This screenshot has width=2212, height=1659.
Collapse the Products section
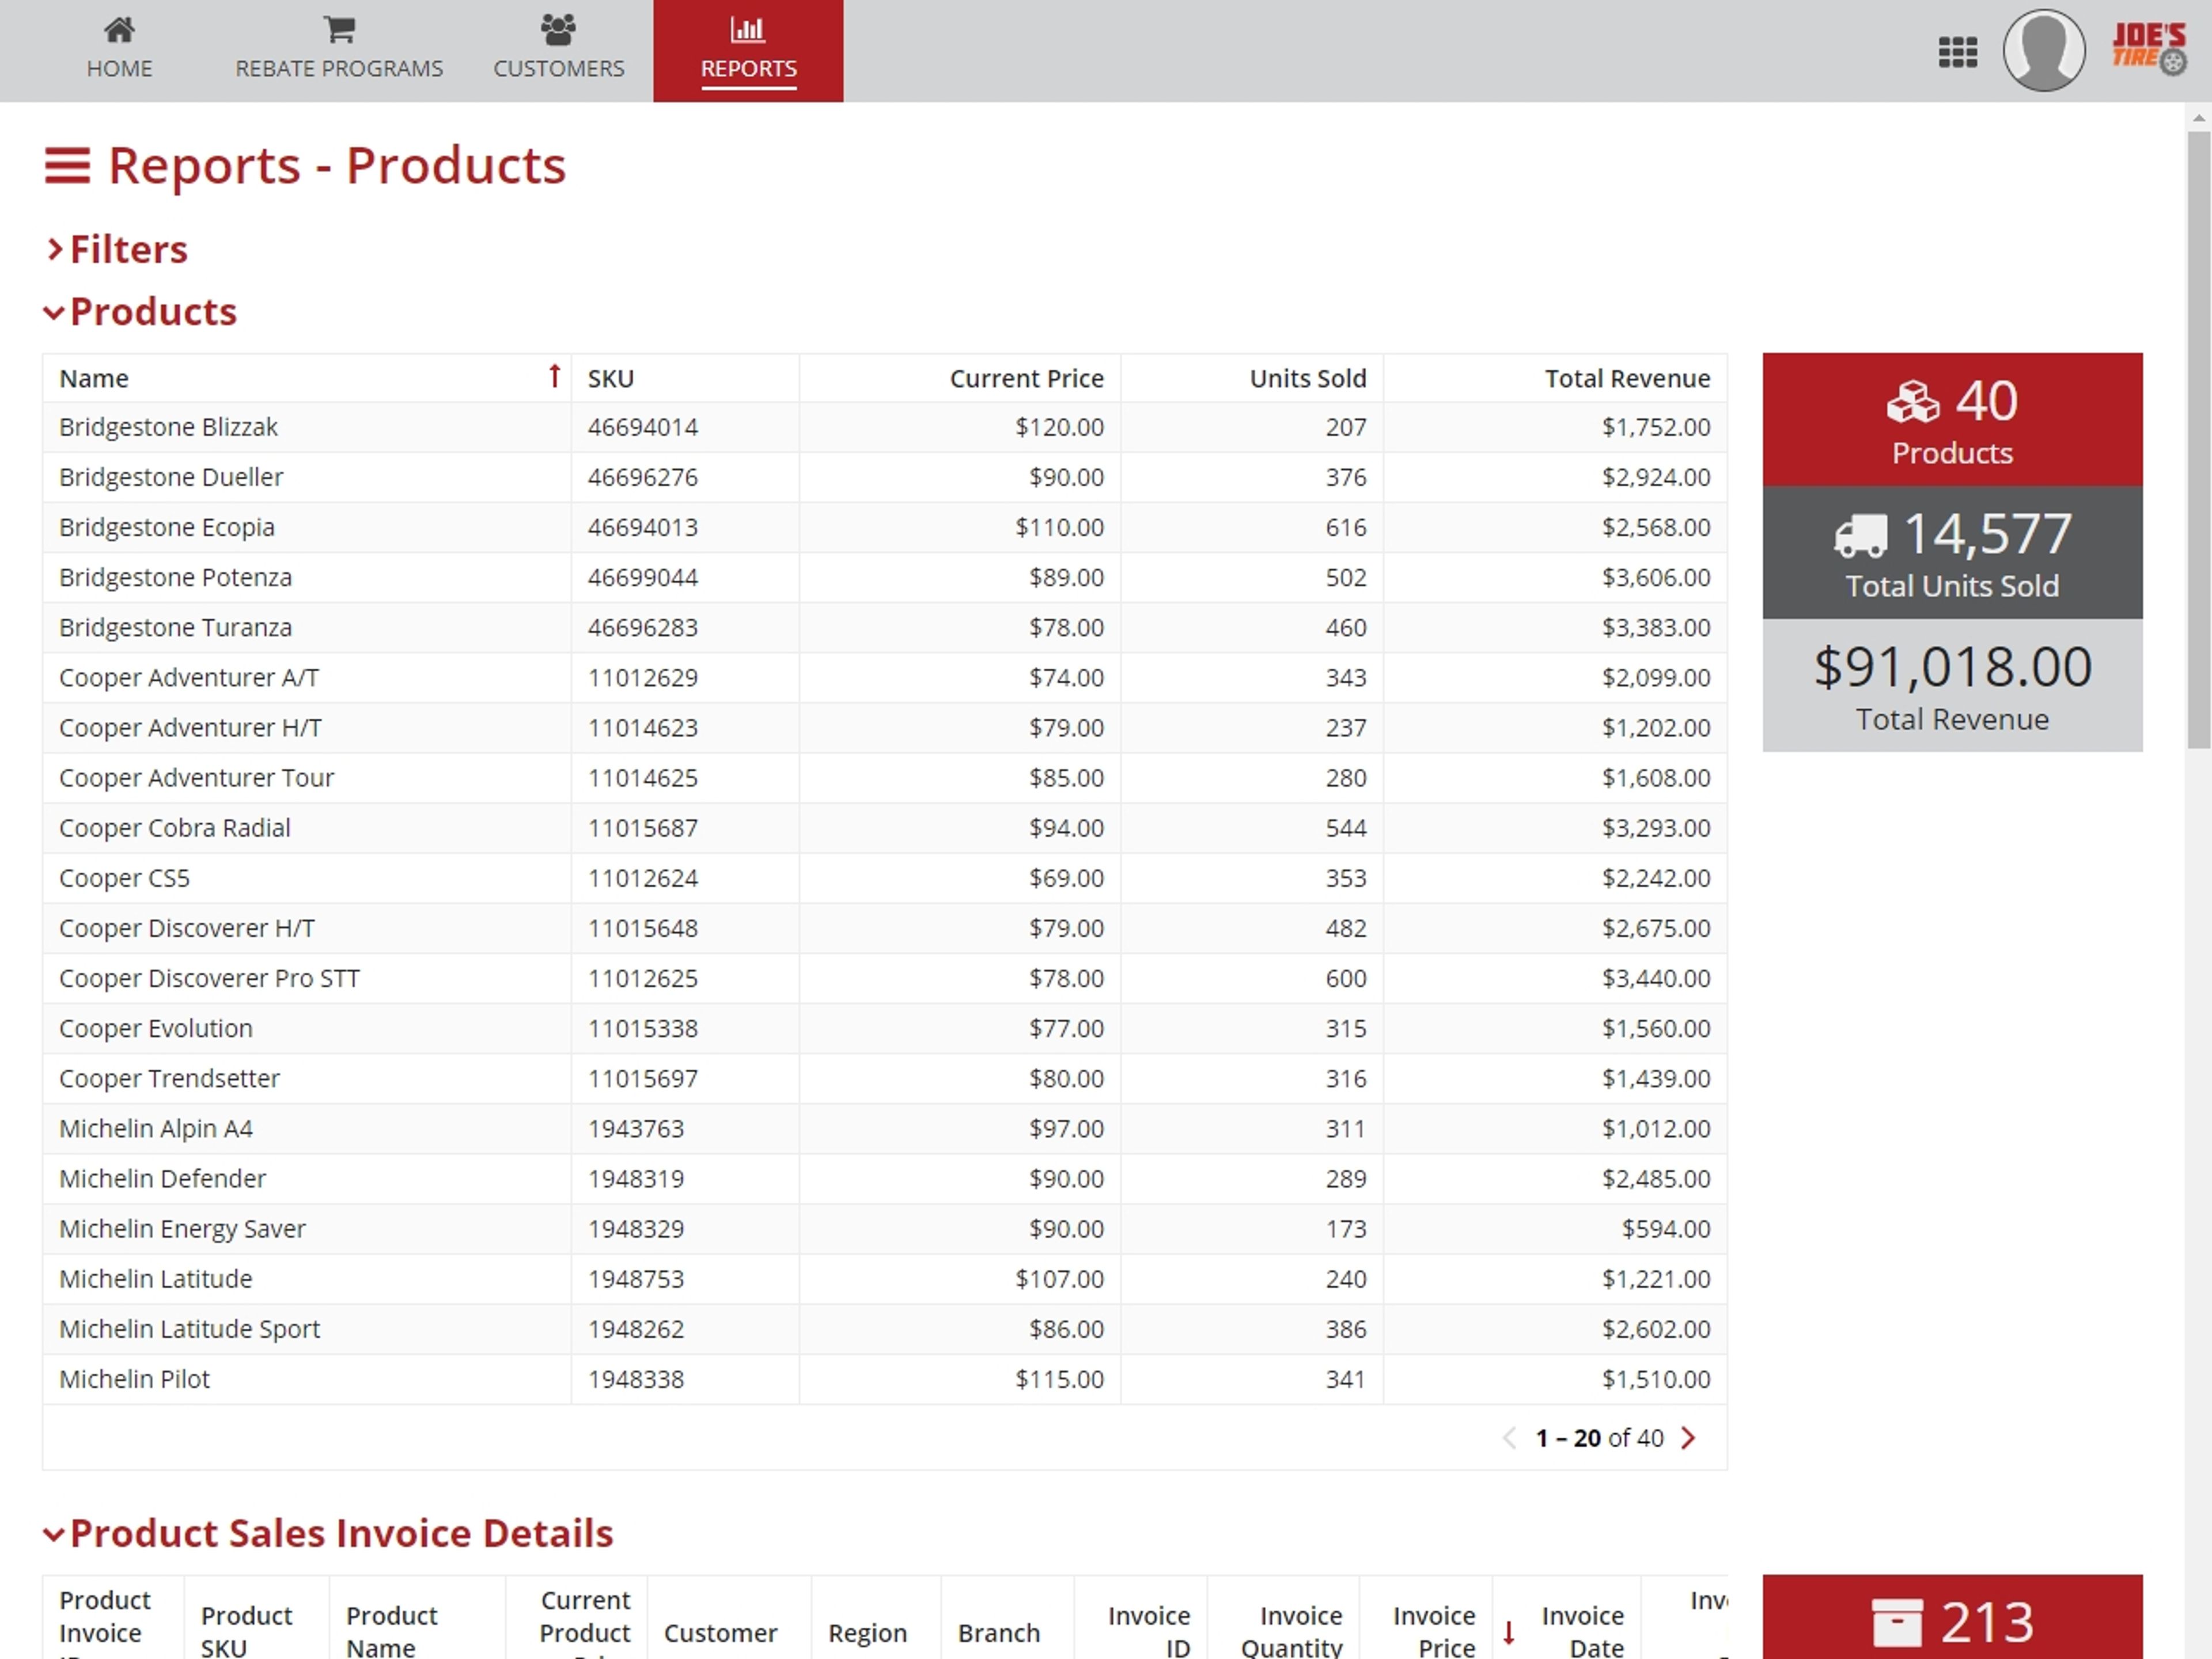tap(140, 312)
